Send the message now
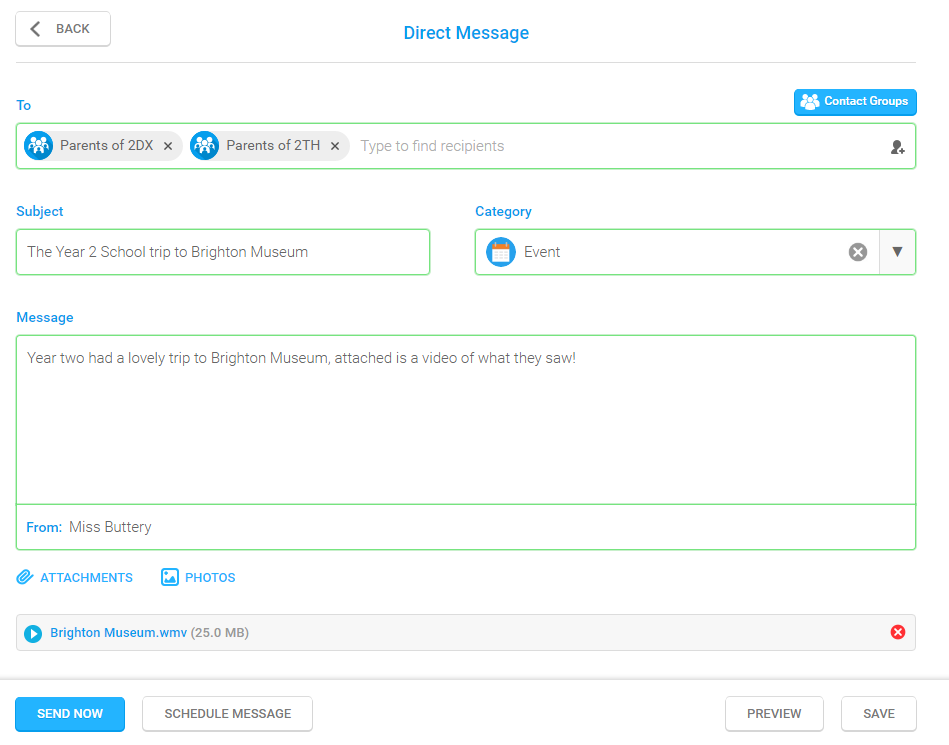Screen dimensions: 949x745 (70, 714)
